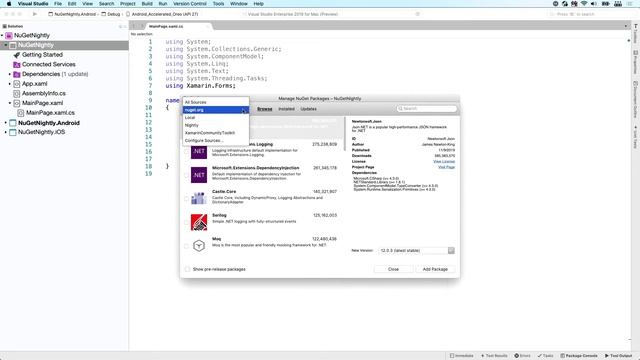Click the Serilog package icon
This screenshot has height=360, width=640.
click(199, 222)
